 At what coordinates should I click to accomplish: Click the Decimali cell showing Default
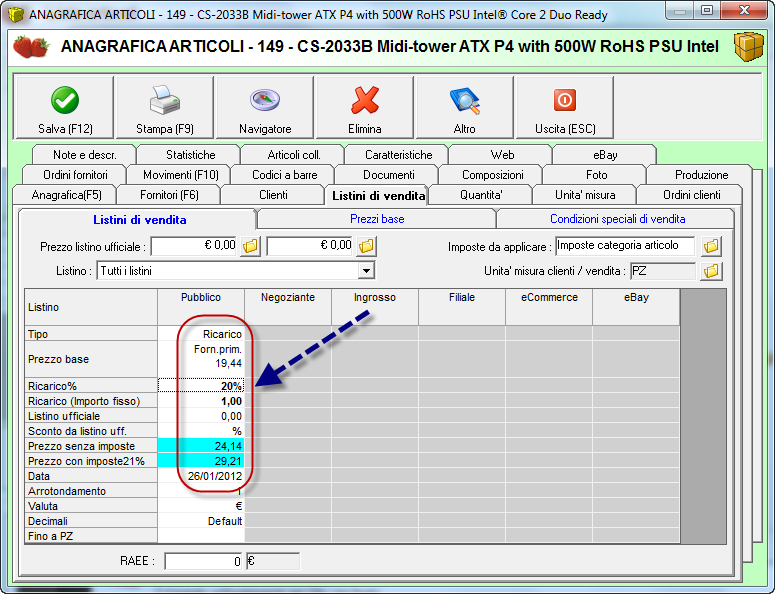(201, 521)
